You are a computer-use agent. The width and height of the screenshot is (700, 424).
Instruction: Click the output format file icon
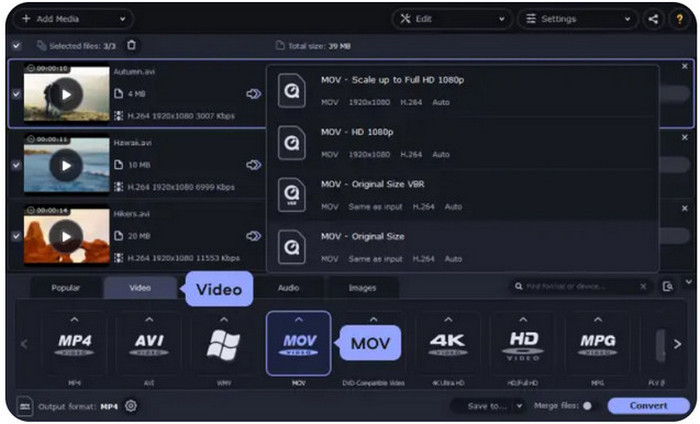pos(25,406)
